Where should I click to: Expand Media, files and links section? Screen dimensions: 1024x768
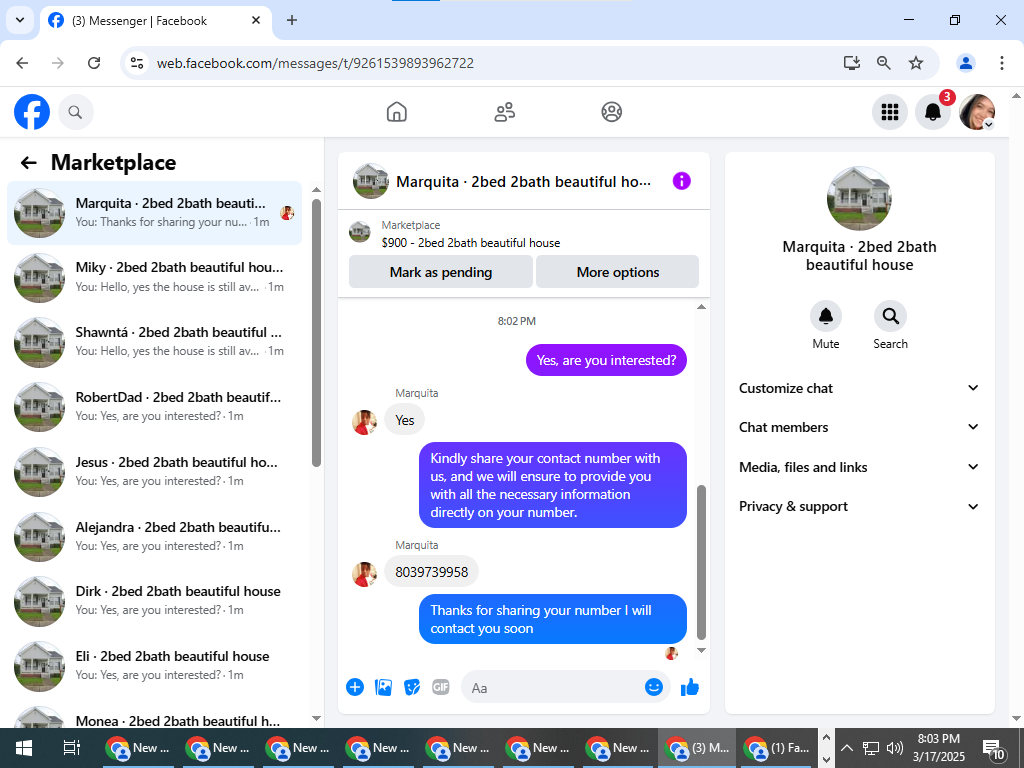(x=859, y=467)
